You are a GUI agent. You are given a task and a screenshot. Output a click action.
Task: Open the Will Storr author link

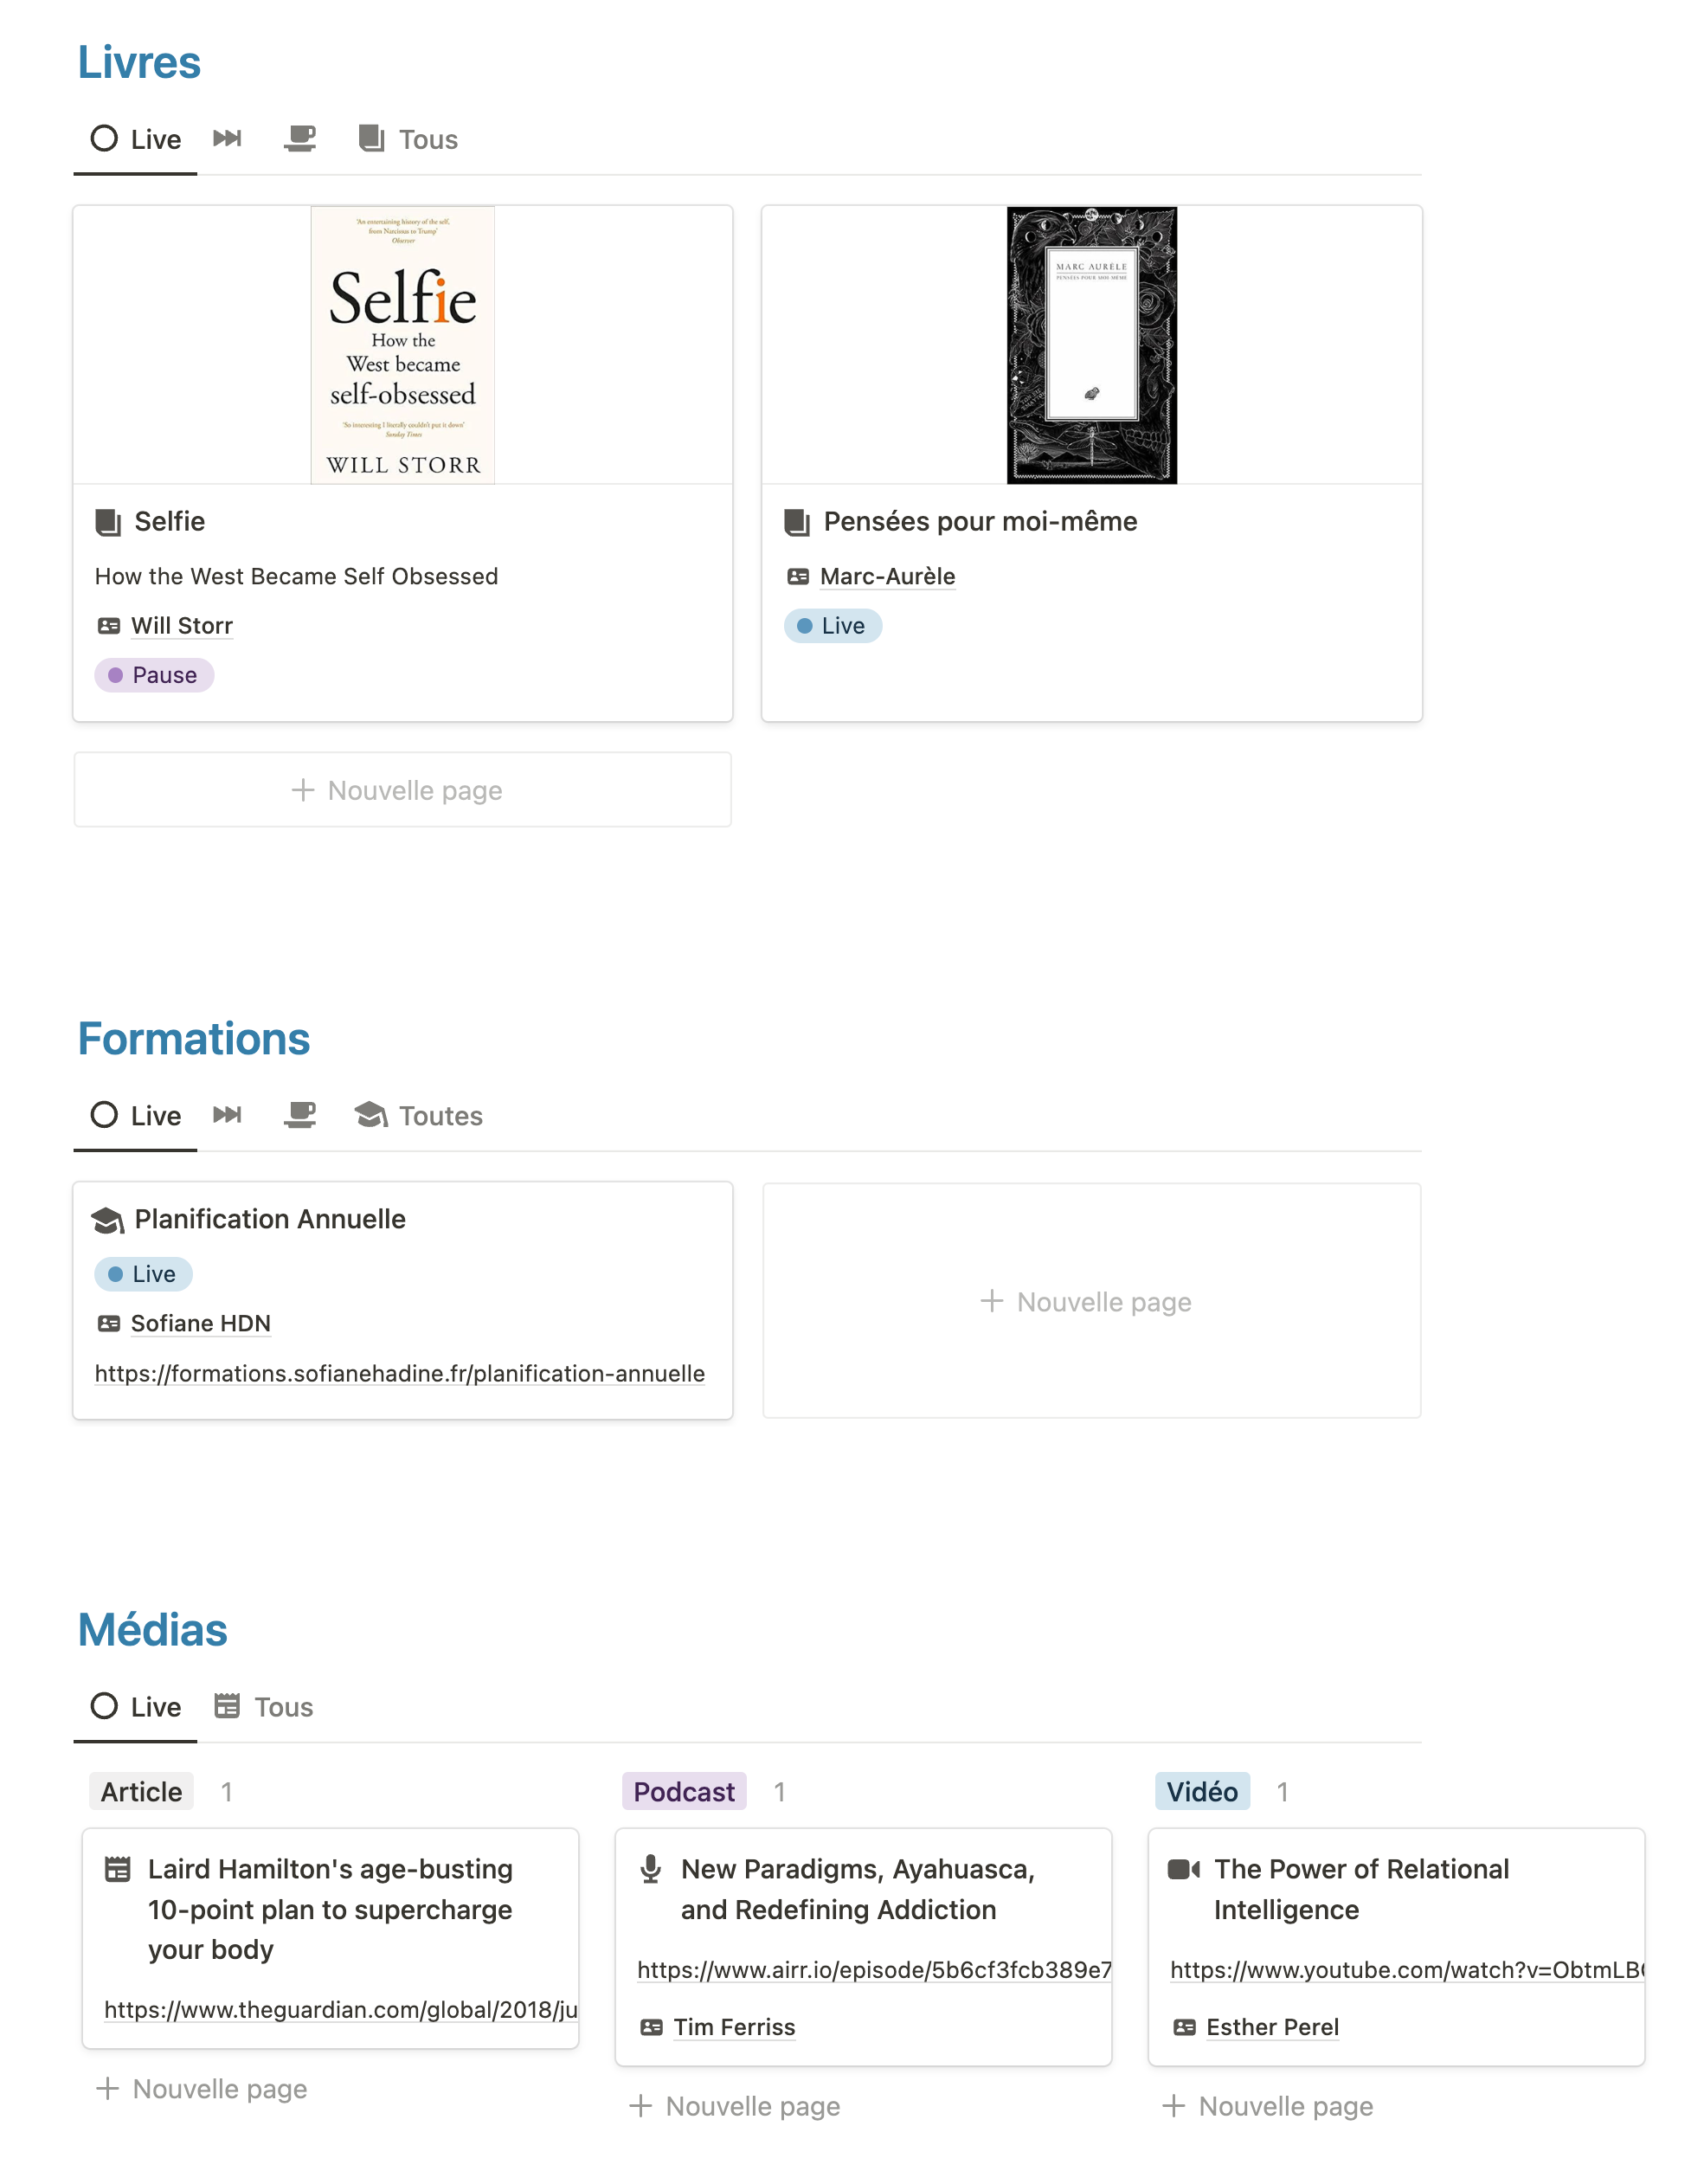(181, 626)
